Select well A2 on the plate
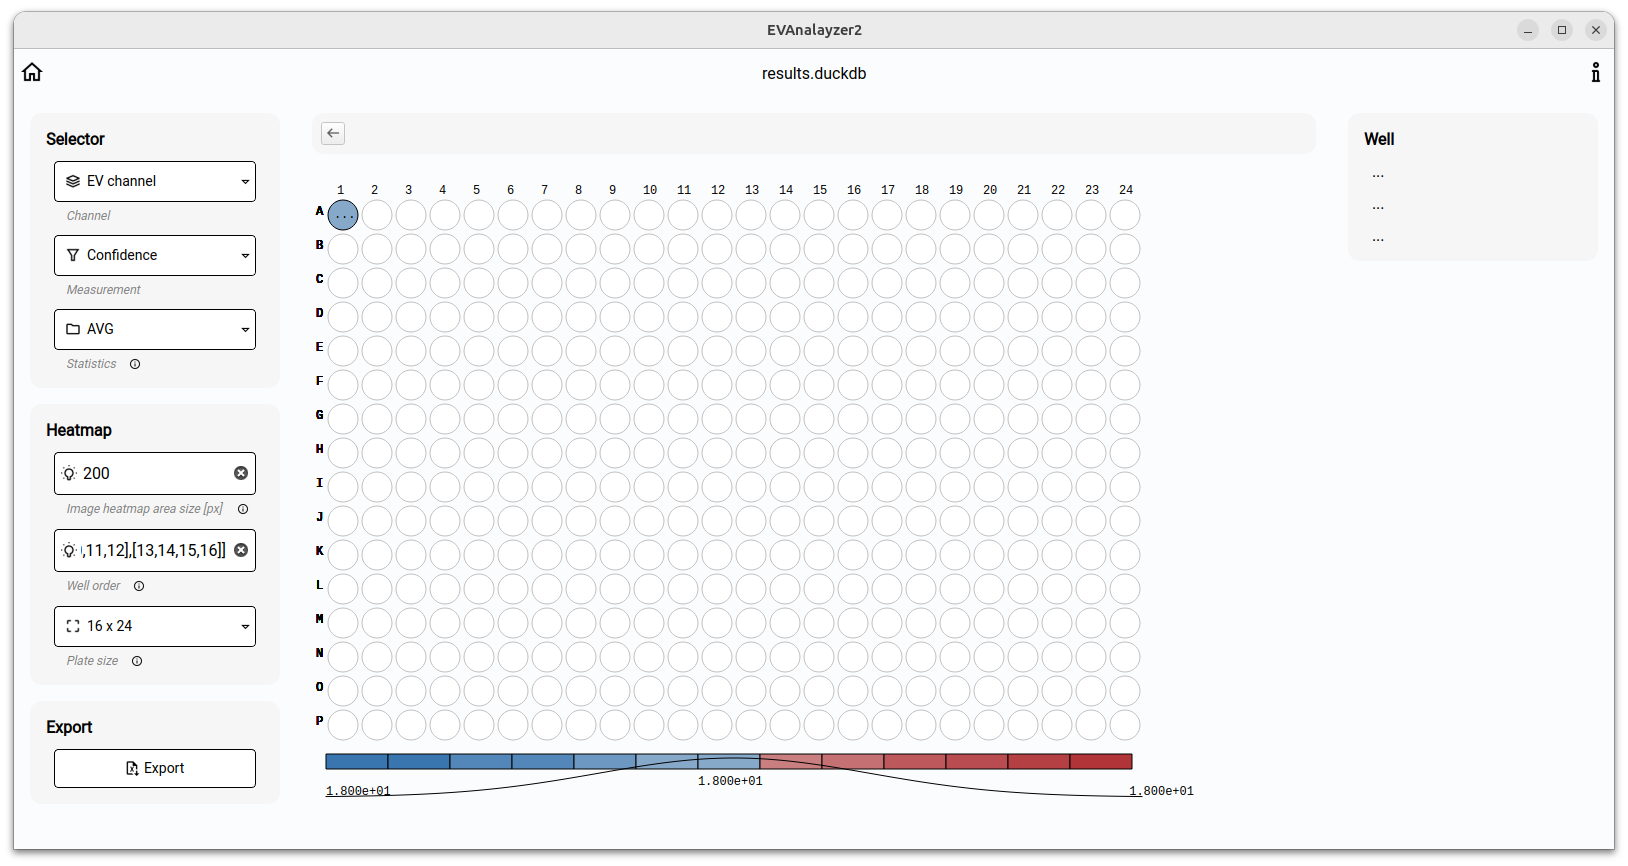1628x866 pixels. click(377, 215)
